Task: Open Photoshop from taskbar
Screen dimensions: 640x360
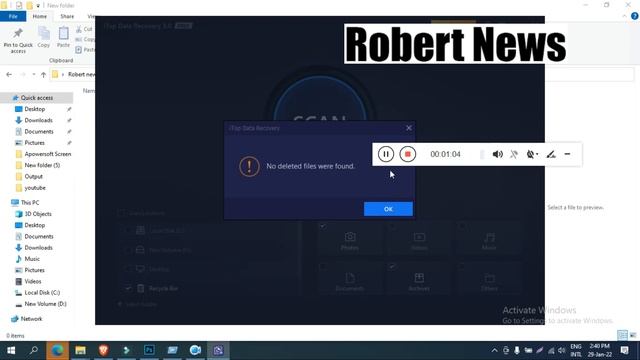Action: coord(149,350)
